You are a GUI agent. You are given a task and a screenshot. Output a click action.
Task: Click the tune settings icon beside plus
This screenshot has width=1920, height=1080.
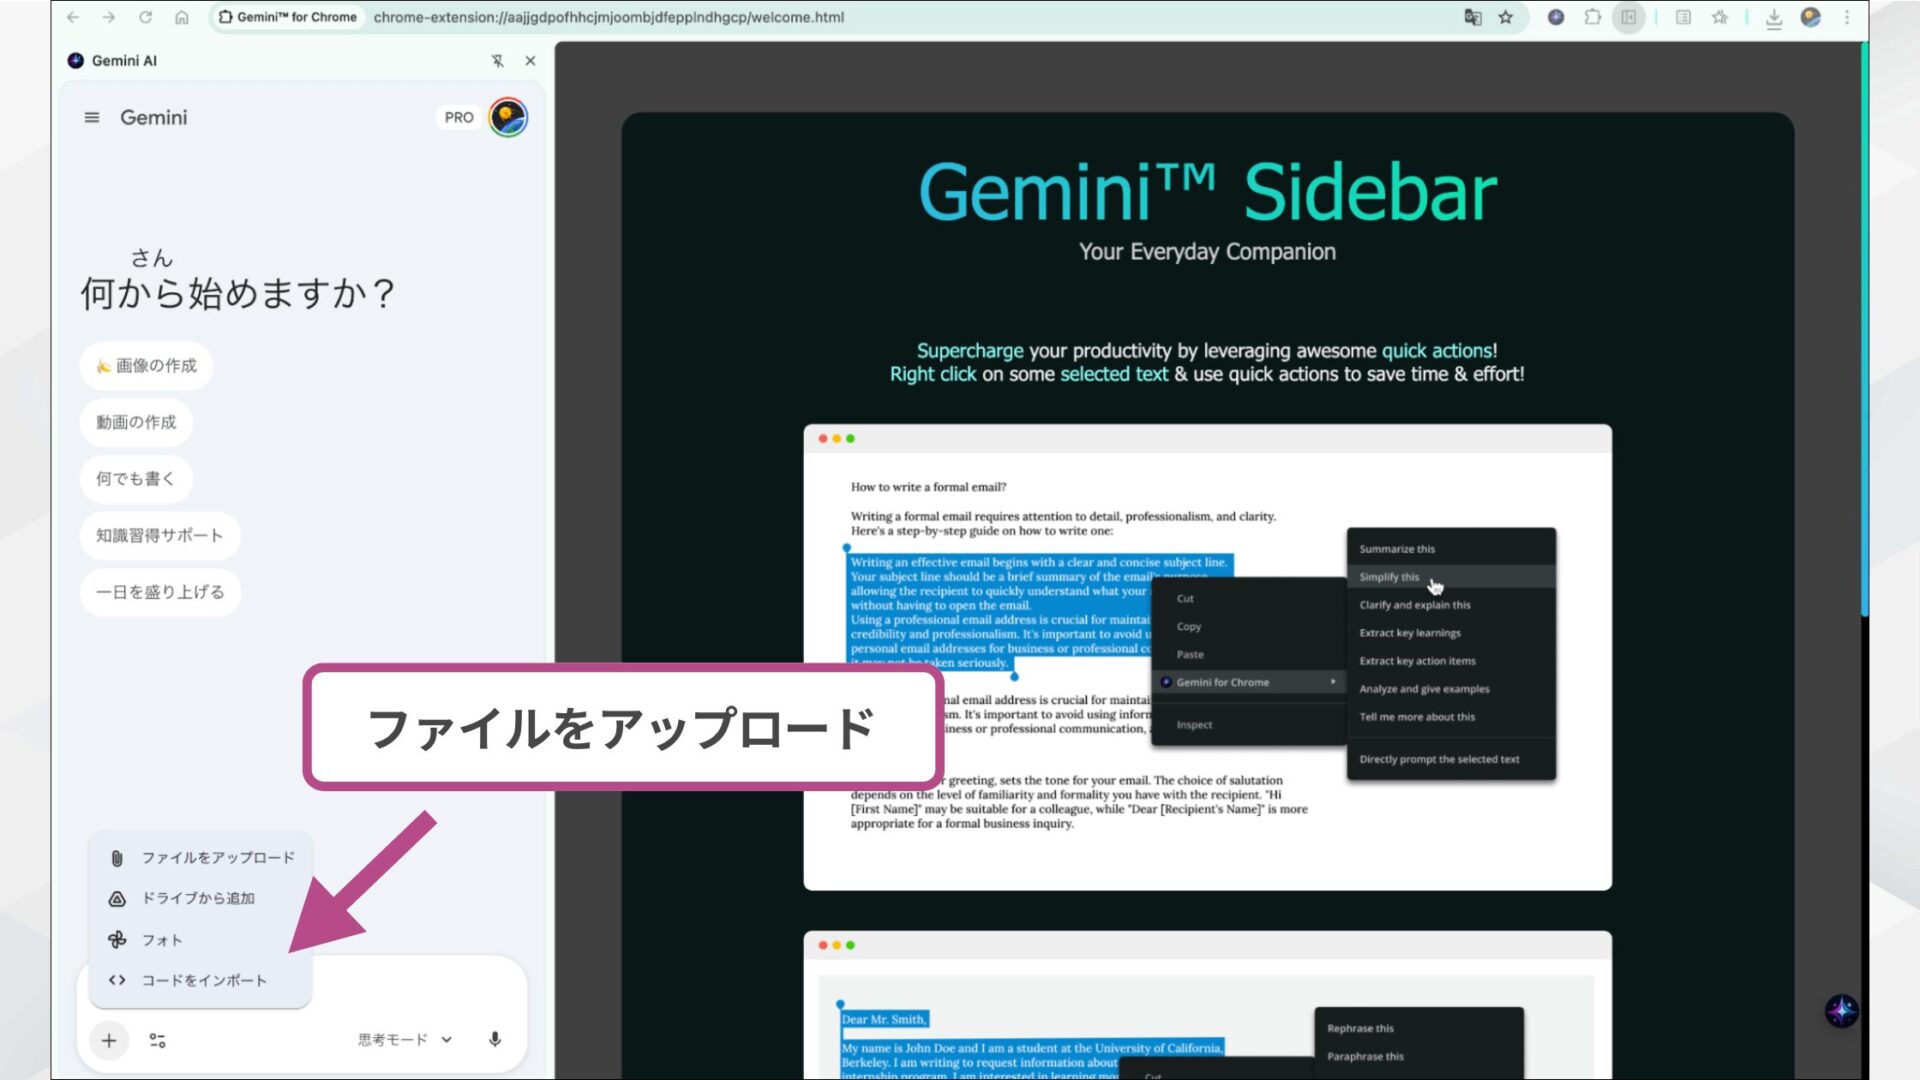[157, 1040]
